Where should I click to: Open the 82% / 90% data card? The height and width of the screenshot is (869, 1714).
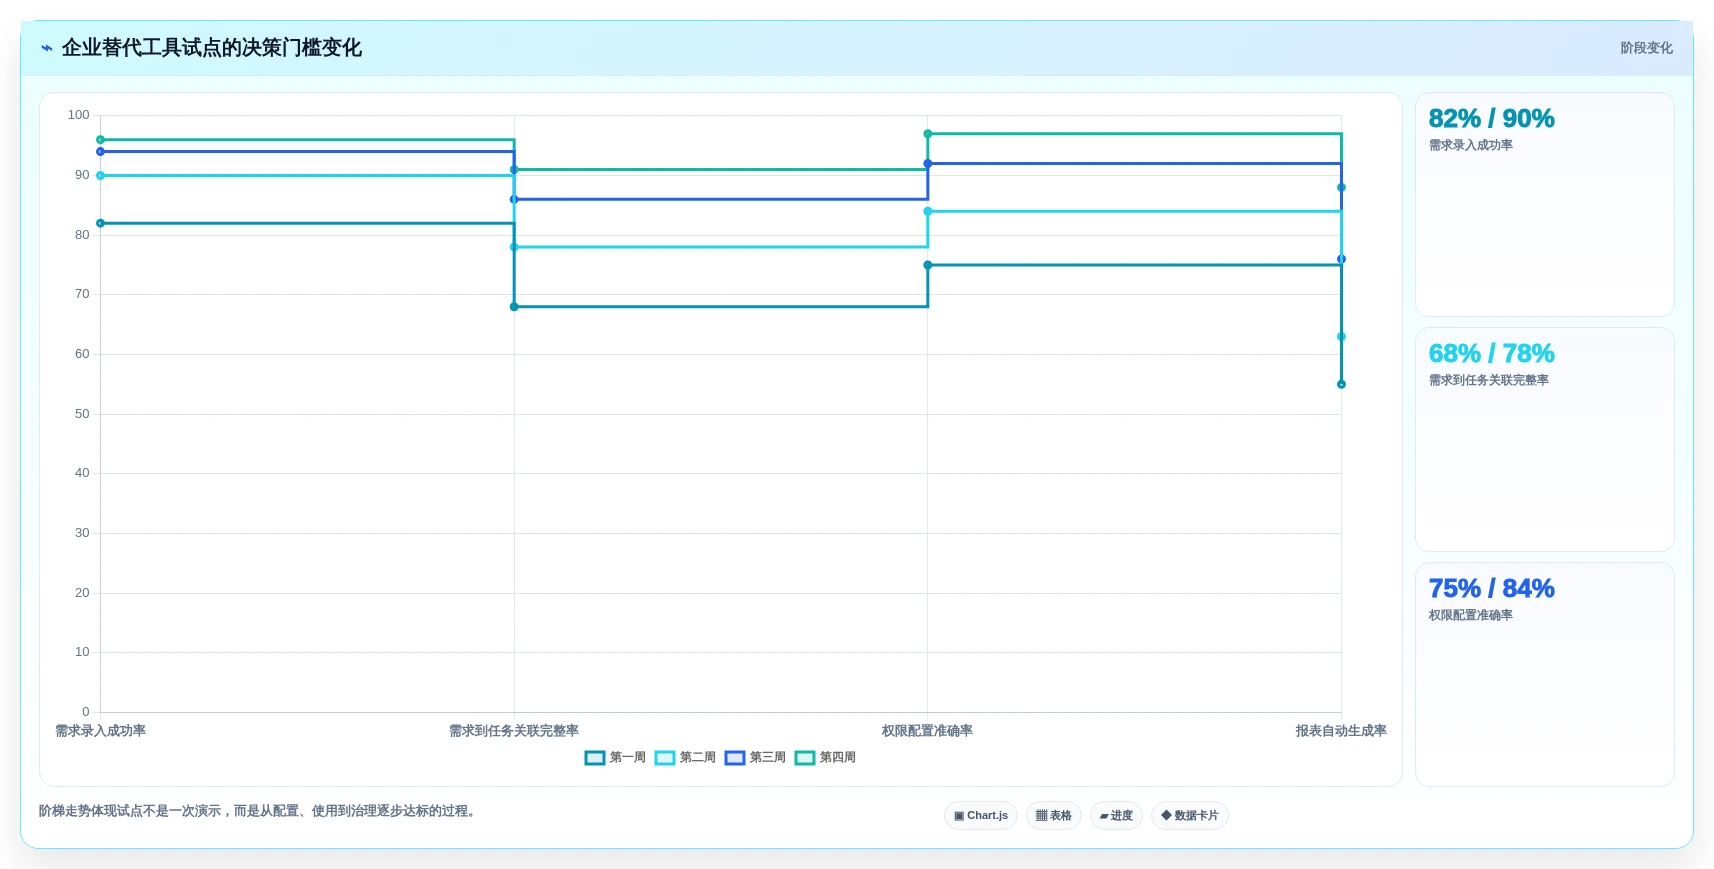1545,205
